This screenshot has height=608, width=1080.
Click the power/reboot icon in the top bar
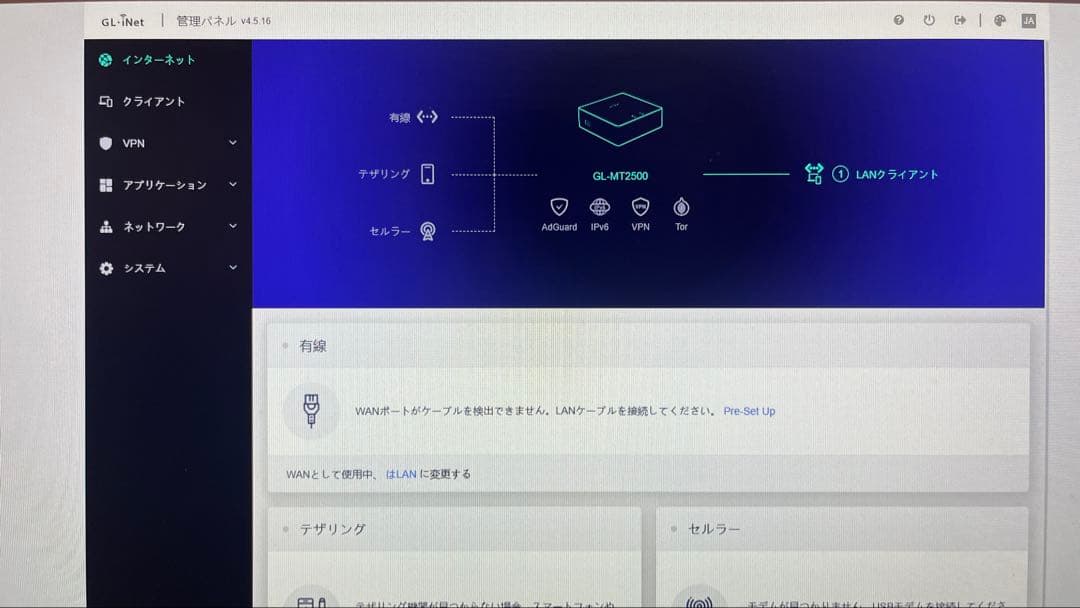coord(930,19)
